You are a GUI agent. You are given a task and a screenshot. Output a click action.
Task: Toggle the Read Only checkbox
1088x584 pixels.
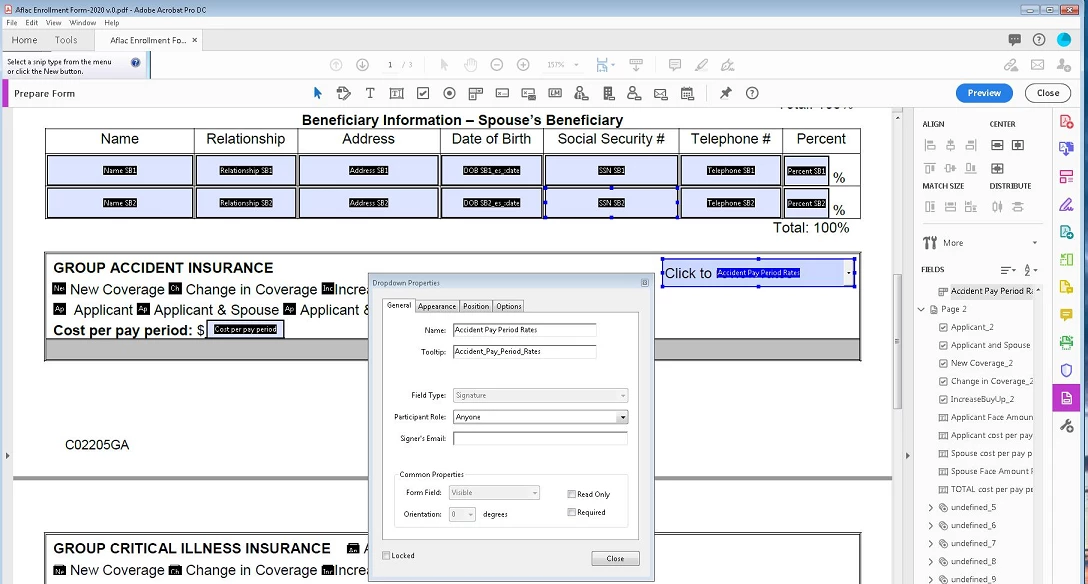tap(572, 494)
